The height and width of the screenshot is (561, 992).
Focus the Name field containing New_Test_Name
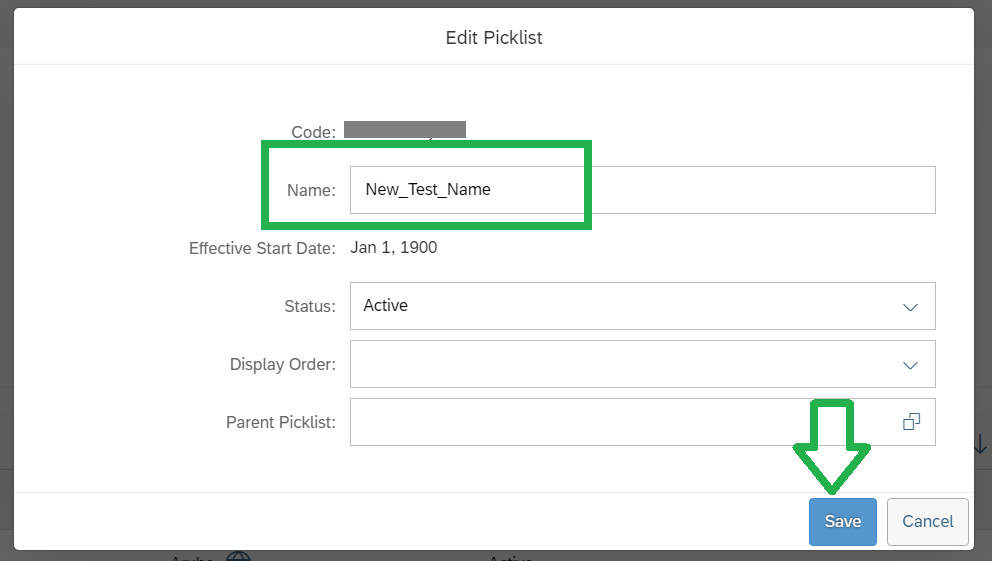point(643,190)
